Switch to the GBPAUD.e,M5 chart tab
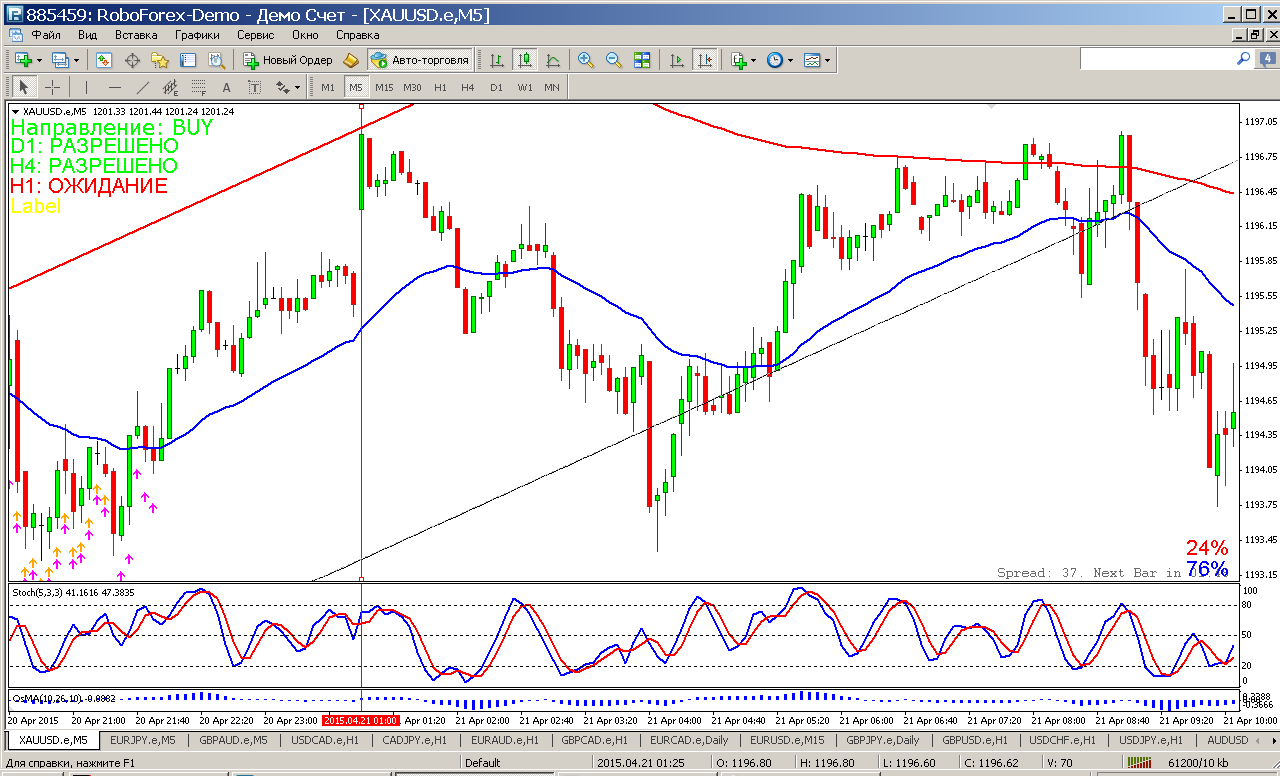The width and height of the screenshot is (1288, 776). coord(233,741)
